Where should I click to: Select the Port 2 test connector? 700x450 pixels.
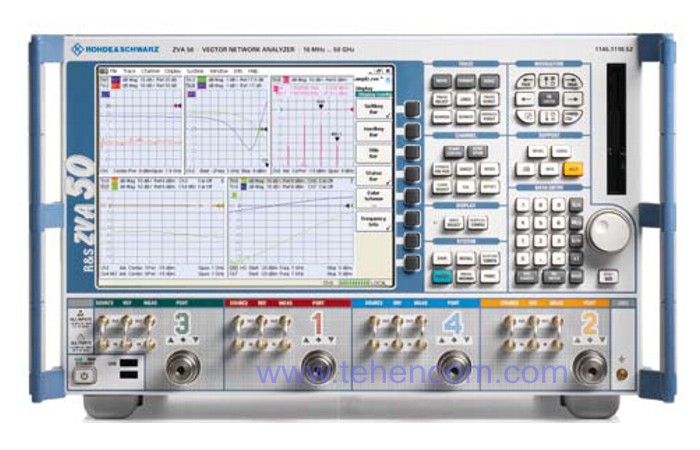[x=590, y=367]
